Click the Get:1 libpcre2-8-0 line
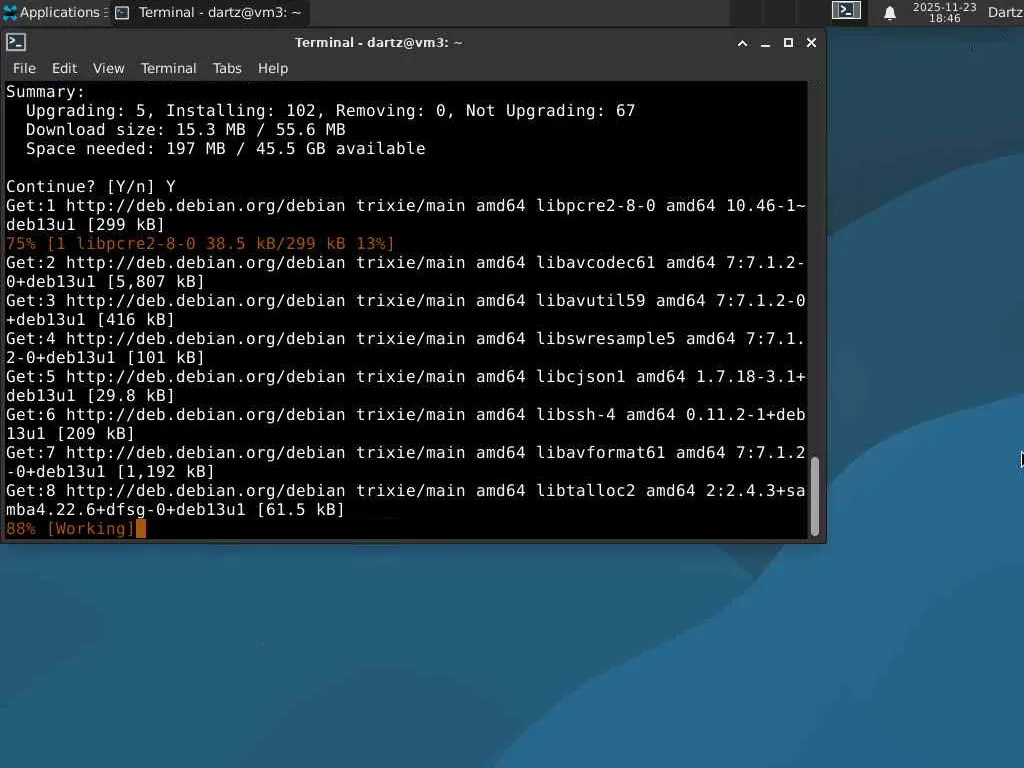This screenshot has width=1024, height=768. tap(406, 215)
